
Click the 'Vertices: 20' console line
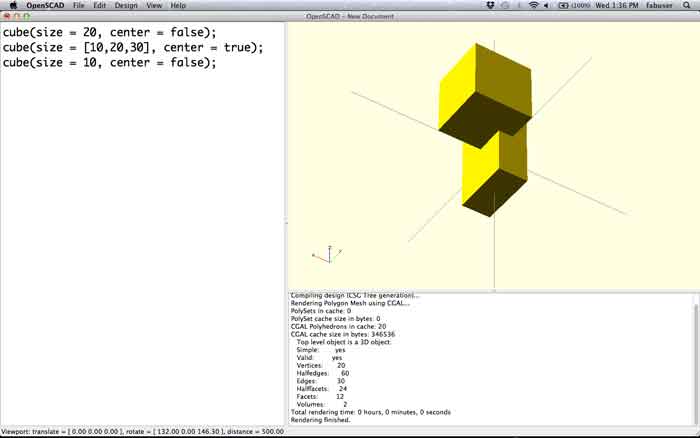[x=321, y=365]
